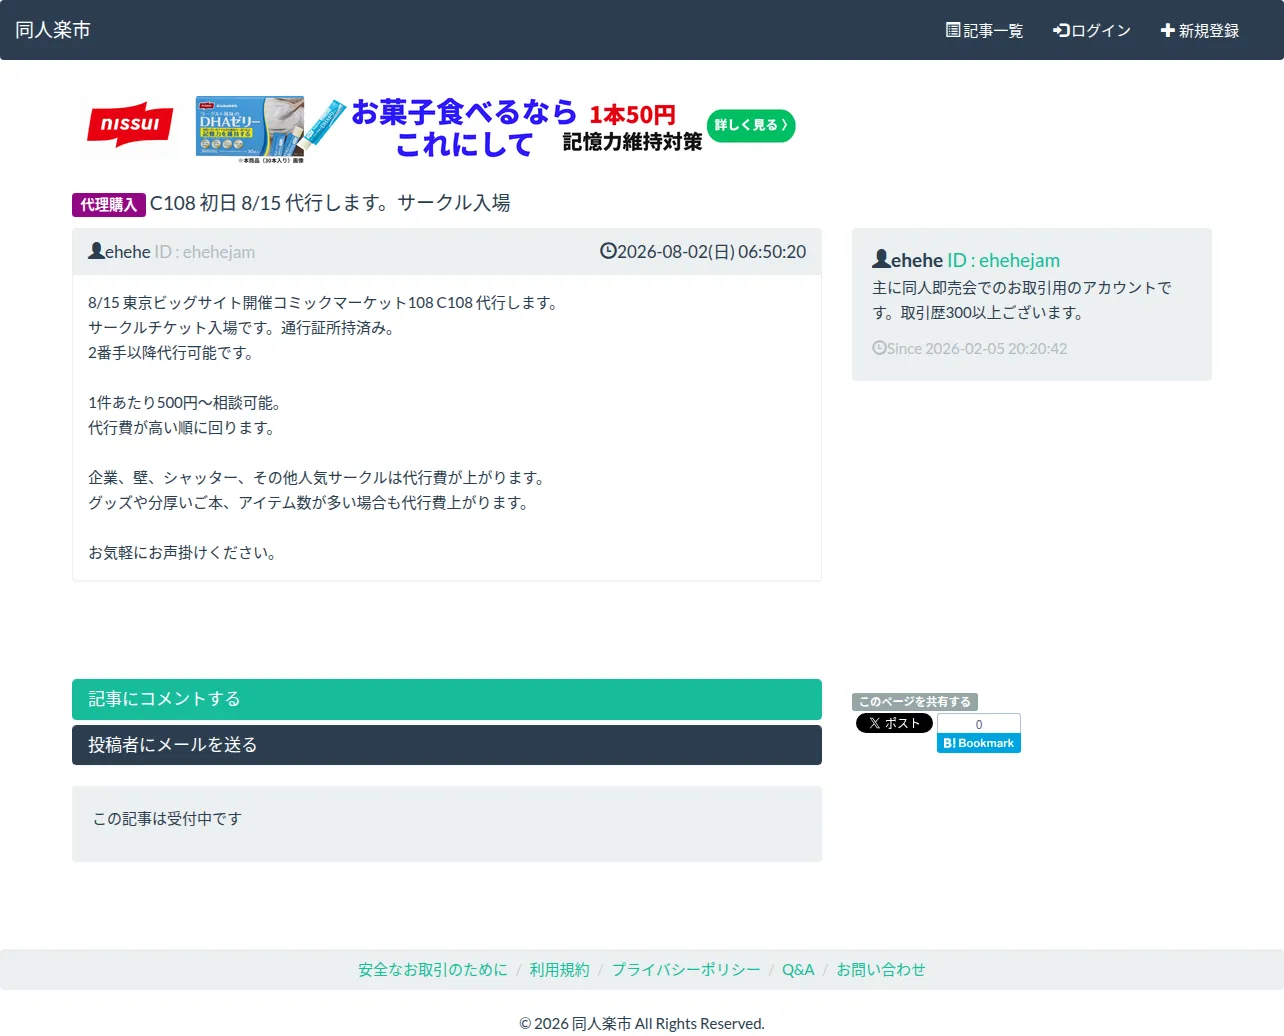This screenshot has height=1036, width=1284.
Task: Click the DHAゼリー product image
Action: 250,127
